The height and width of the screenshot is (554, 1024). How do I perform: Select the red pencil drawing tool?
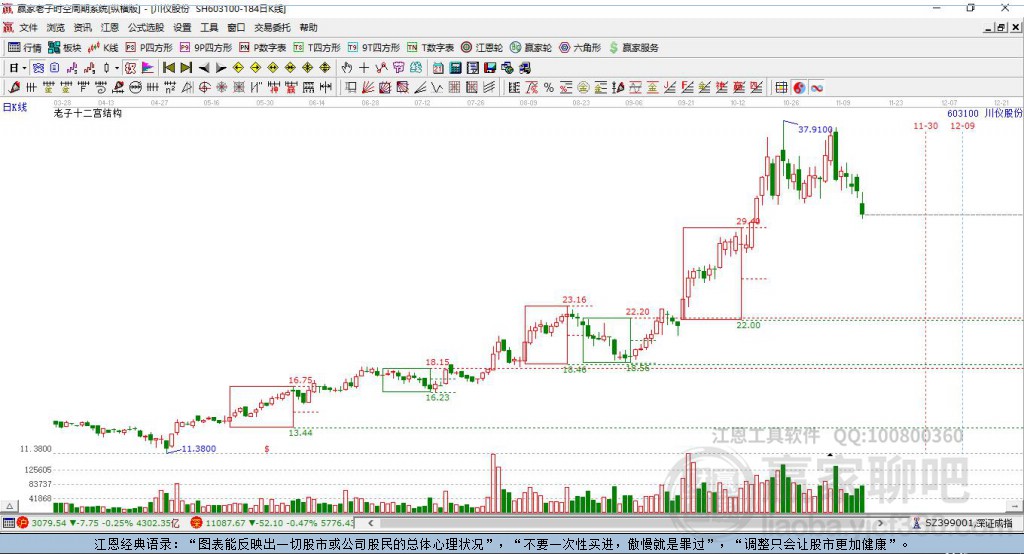click(x=14, y=88)
